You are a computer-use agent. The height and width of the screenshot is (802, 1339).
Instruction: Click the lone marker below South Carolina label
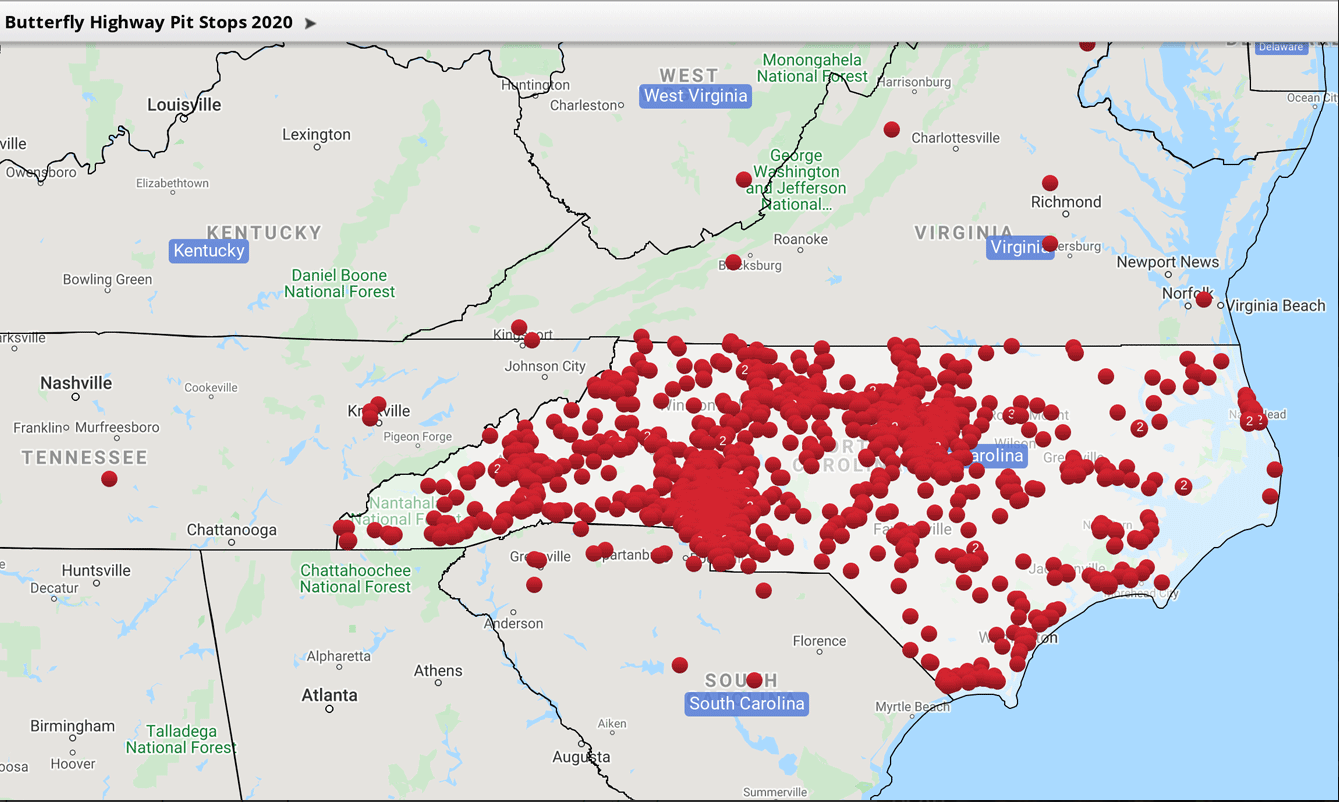680,664
